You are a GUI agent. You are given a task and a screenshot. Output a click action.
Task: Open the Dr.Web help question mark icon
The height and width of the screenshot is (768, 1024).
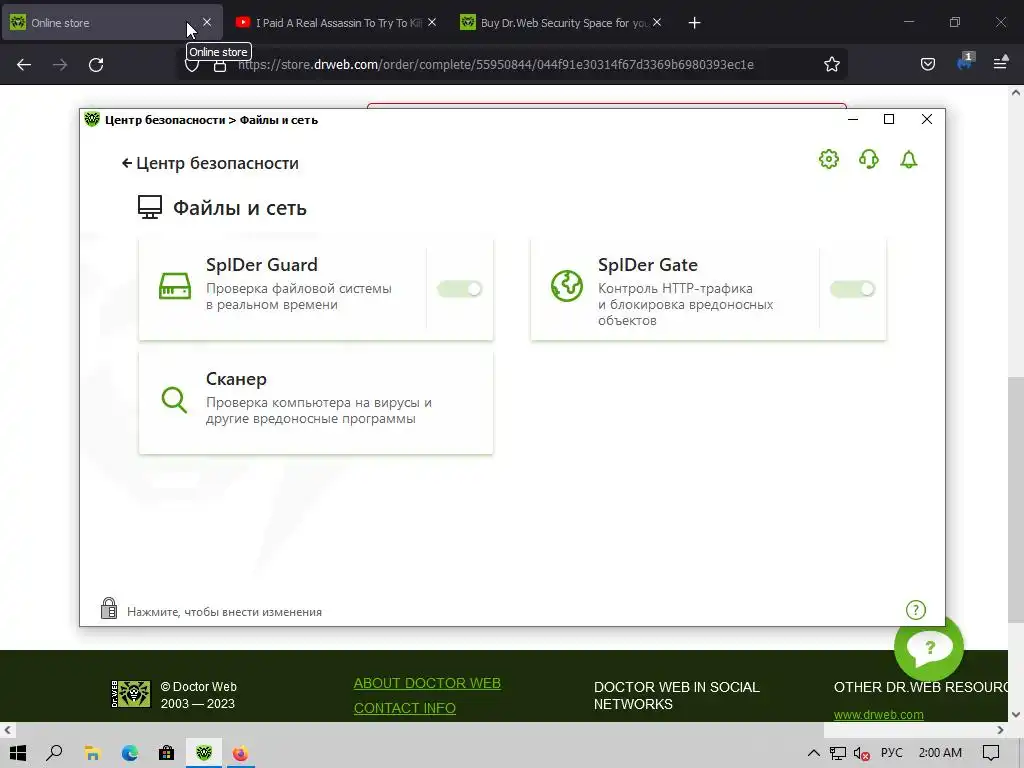(x=916, y=610)
